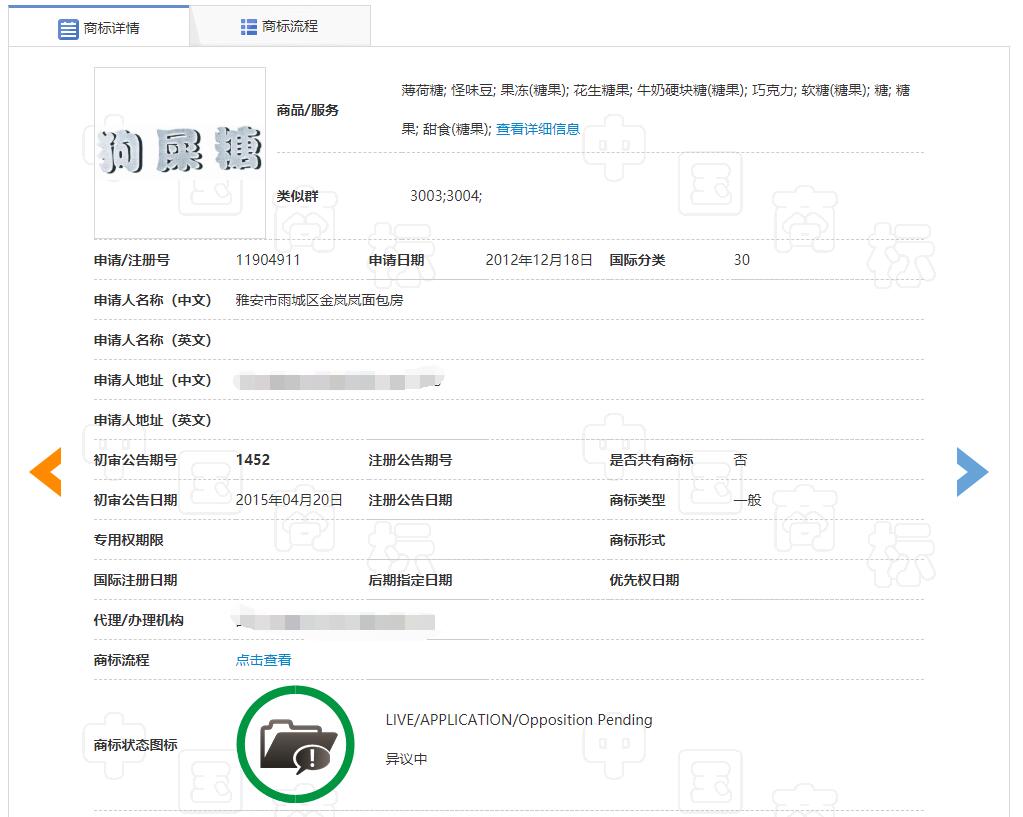1023x817 pixels.
Task: Click the grid icon on 商标流程 tab
Action: [249, 27]
